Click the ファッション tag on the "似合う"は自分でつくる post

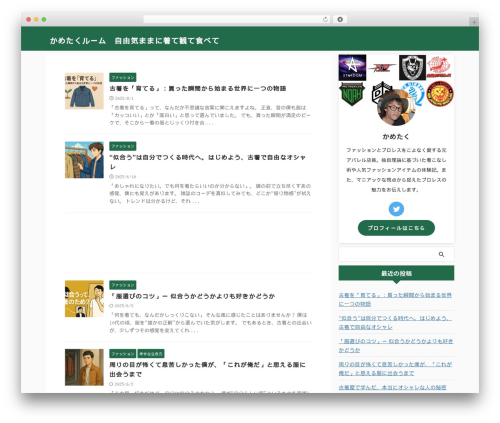[x=123, y=146]
